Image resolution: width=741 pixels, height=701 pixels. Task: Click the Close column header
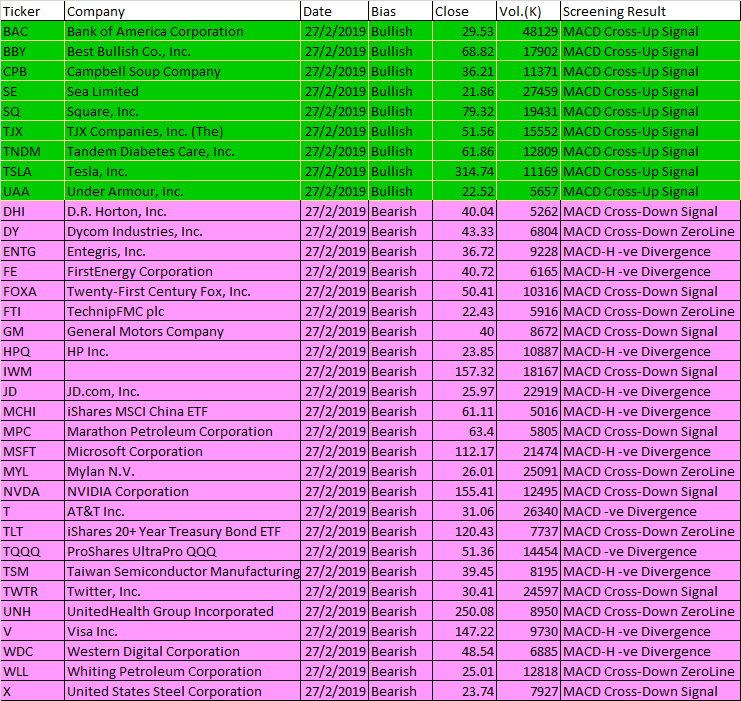[464, 11]
